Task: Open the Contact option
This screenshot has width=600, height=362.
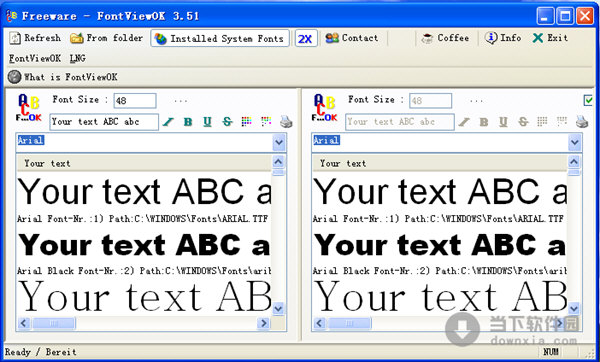Action: [x=352, y=38]
